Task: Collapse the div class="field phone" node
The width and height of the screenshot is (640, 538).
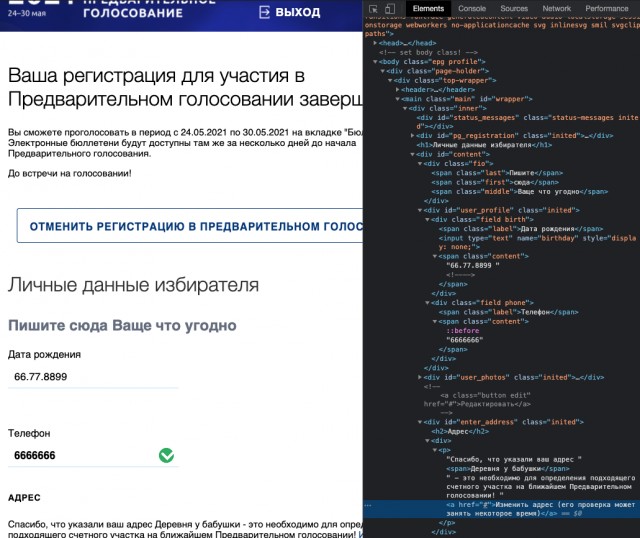Action: coord(427,303)
